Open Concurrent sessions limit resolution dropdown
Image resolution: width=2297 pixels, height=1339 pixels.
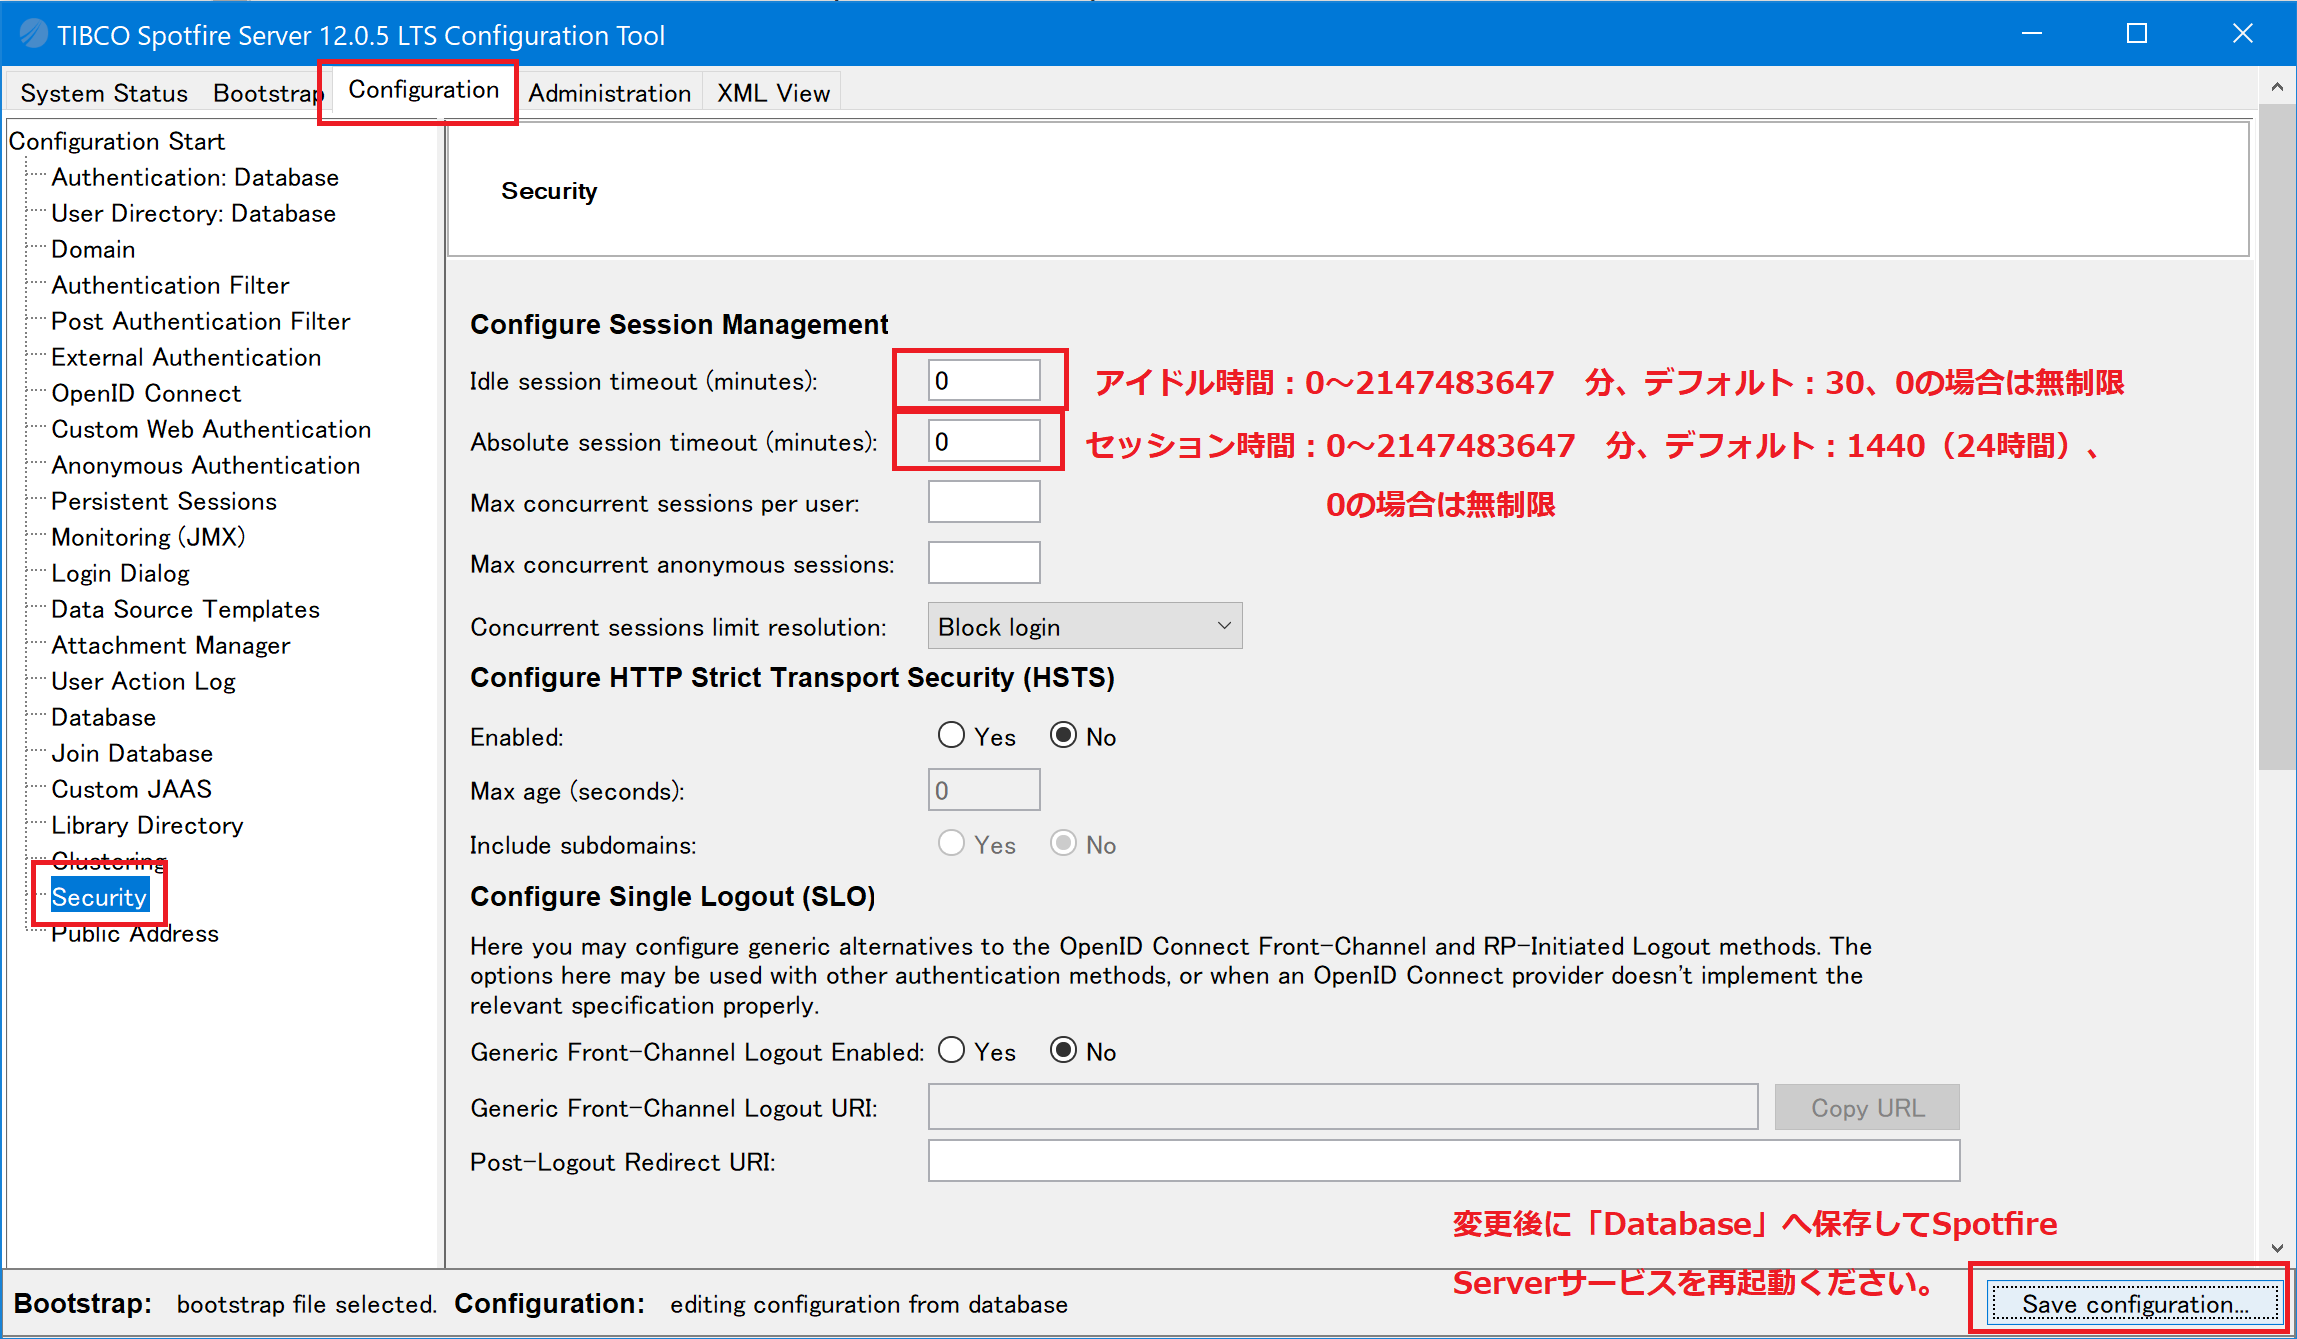(1085, 626)
